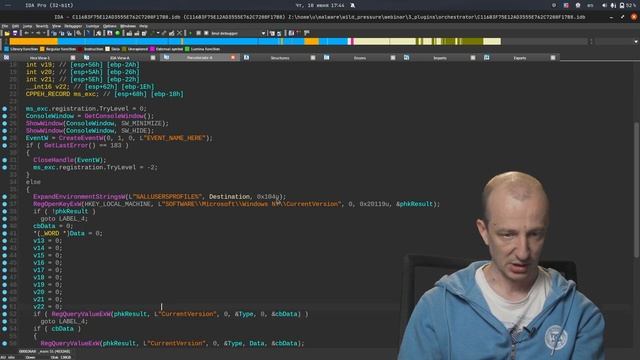Navigate forward with the right arrow icon
This screenshot has height=360, width=640.
pyautogui.click(x=38, y=33)
